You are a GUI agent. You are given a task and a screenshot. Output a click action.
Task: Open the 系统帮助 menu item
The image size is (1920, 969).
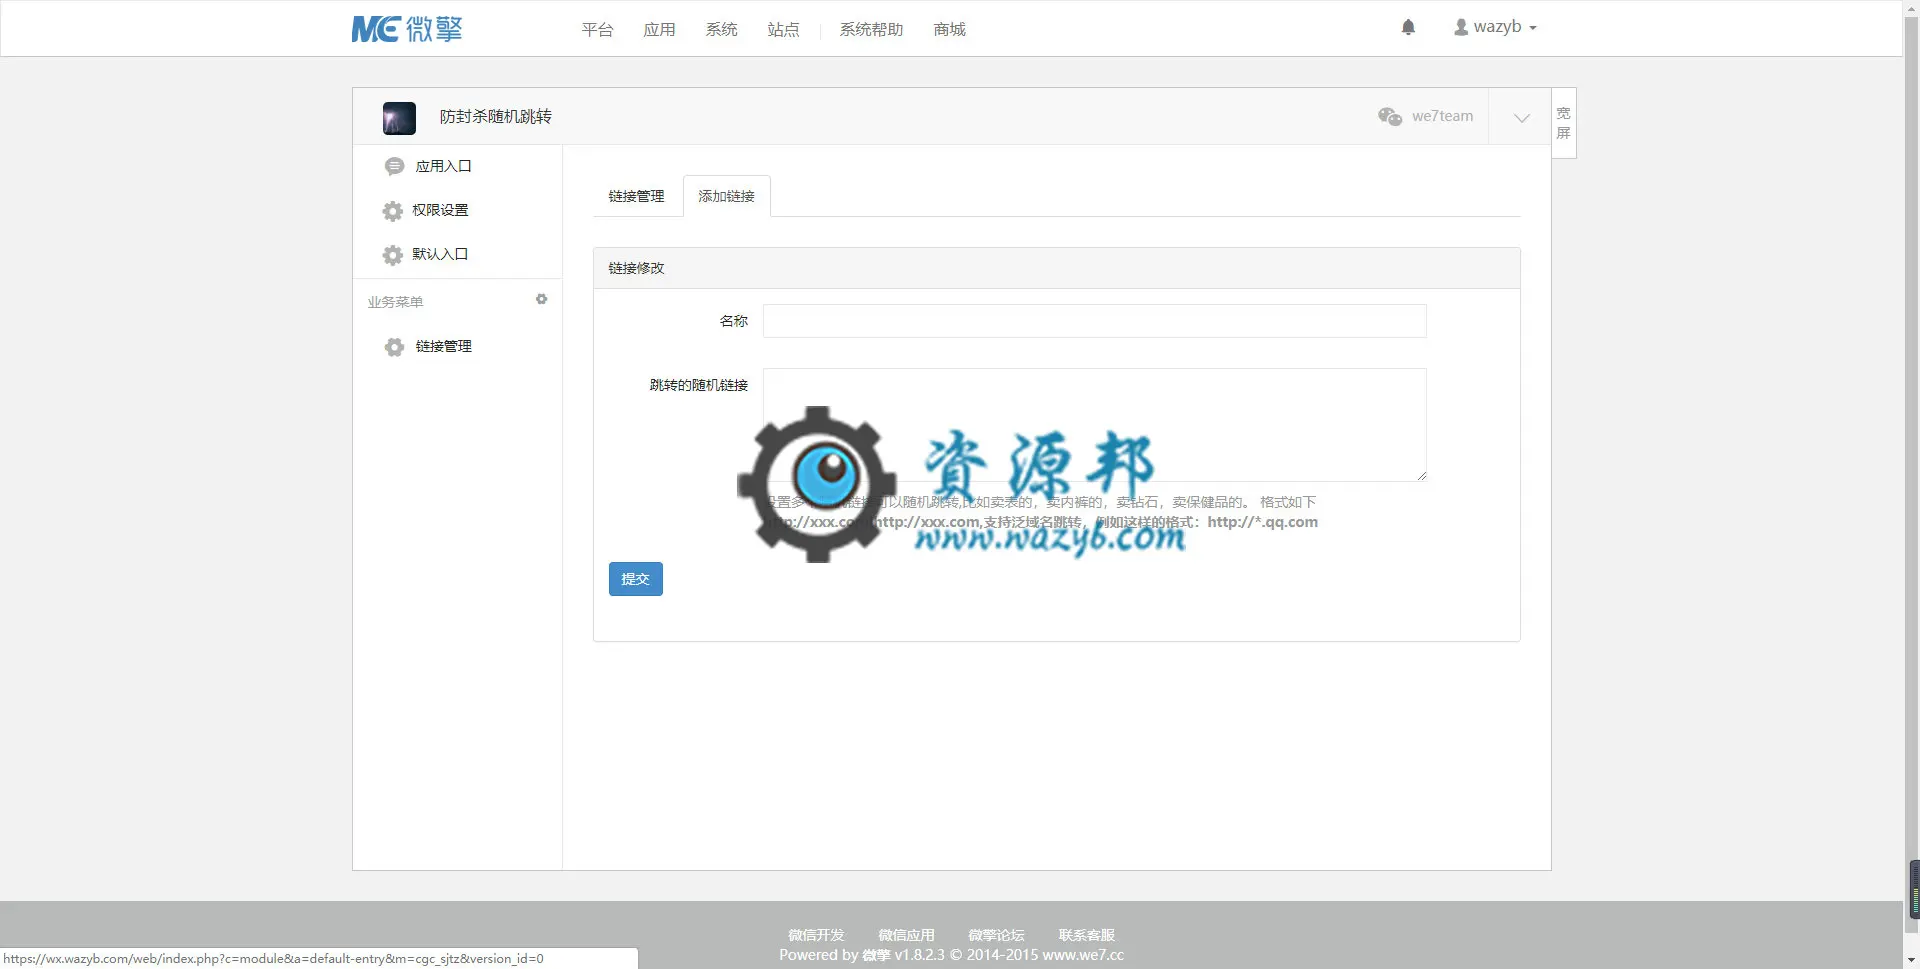(x=871, y=30)
